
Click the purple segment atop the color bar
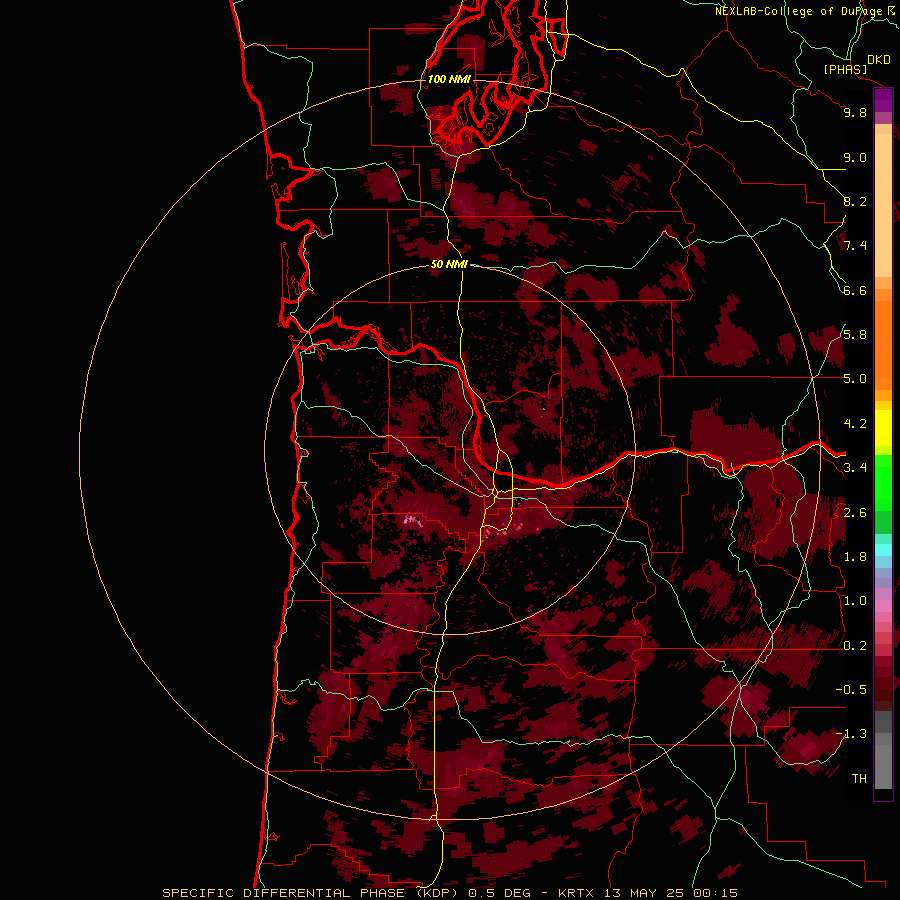click(883, 100)
